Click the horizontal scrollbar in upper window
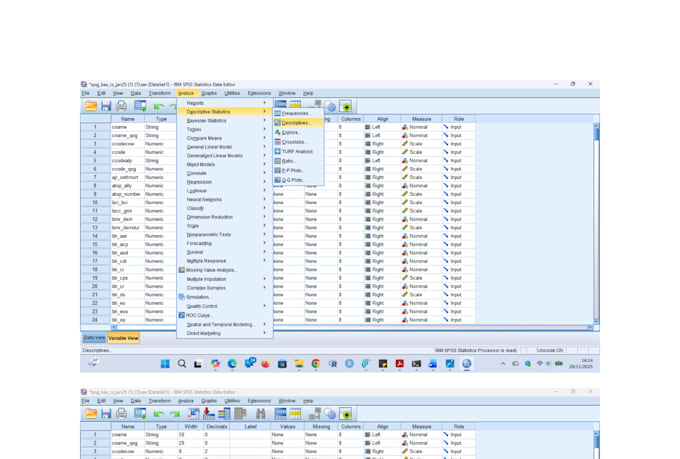680x459 pixels. (x=352, y=328)
